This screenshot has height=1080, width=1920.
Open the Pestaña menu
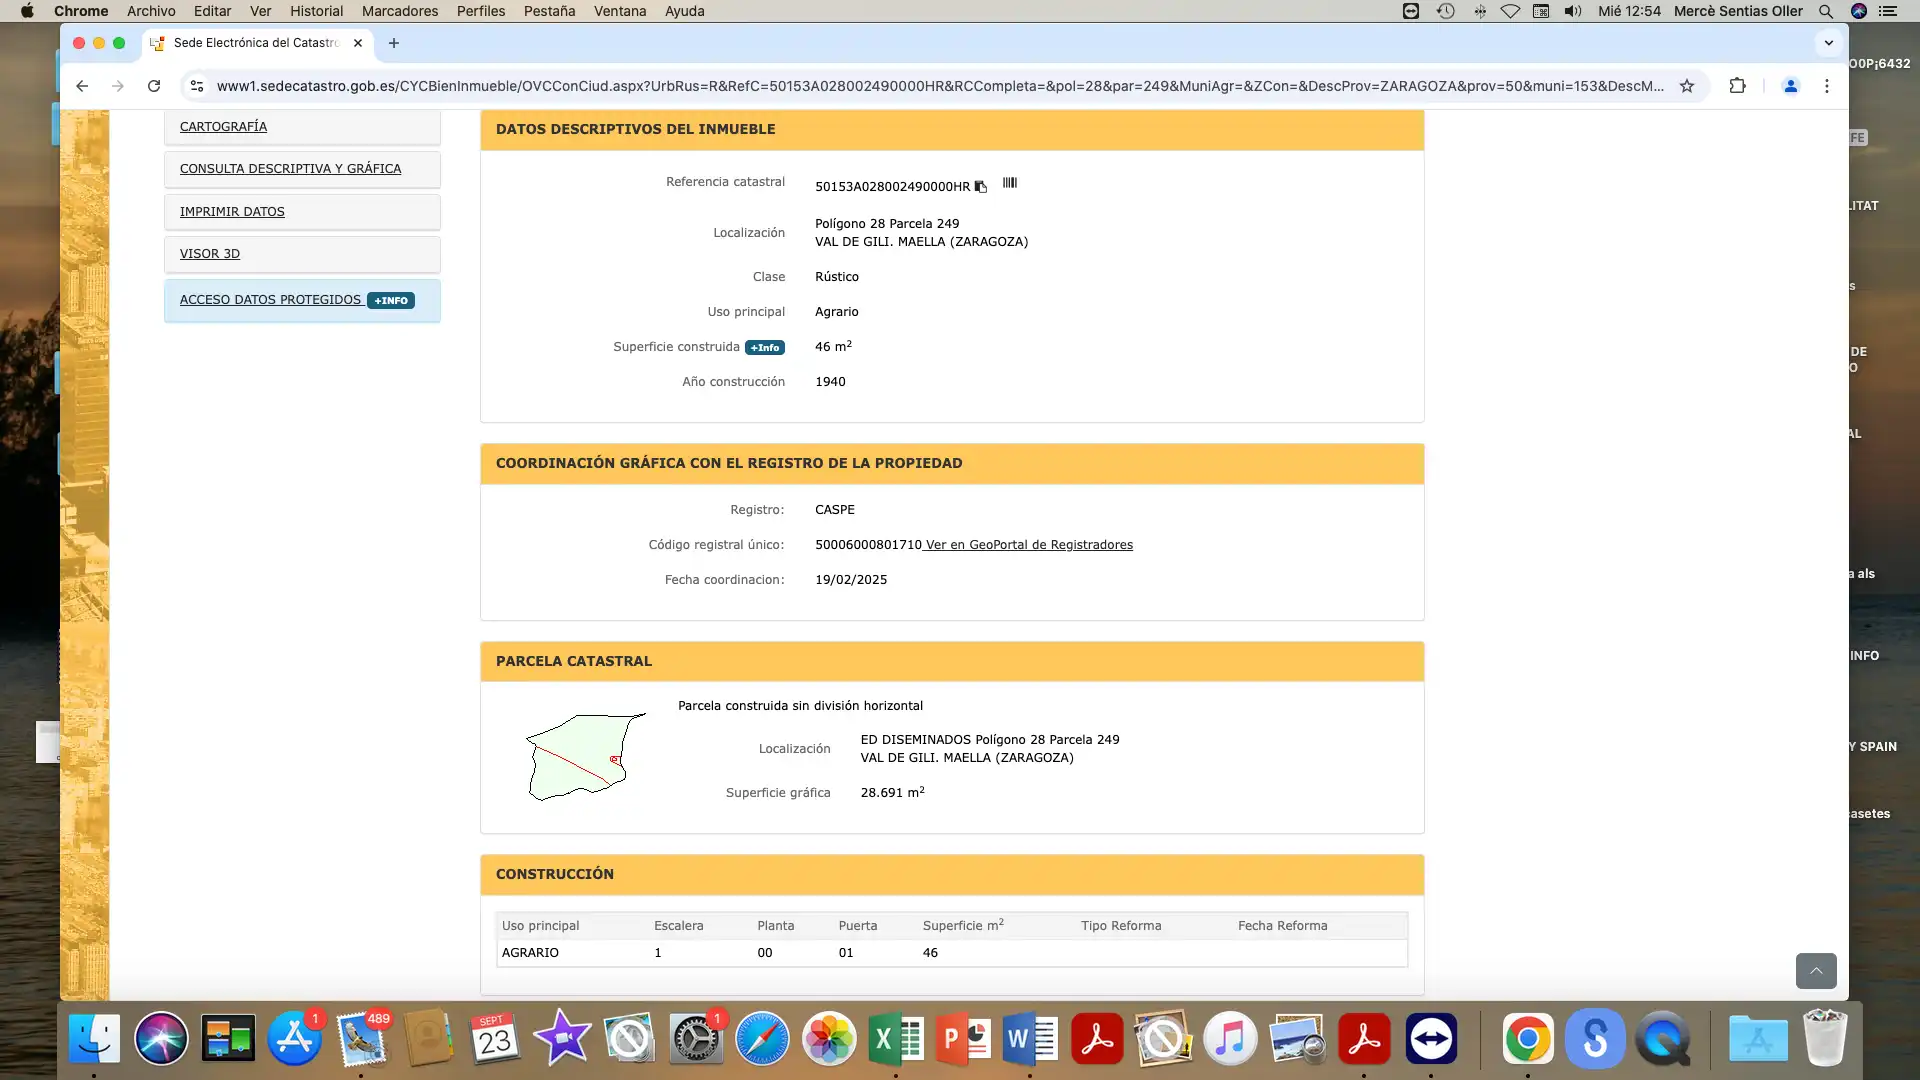[549, 11]
